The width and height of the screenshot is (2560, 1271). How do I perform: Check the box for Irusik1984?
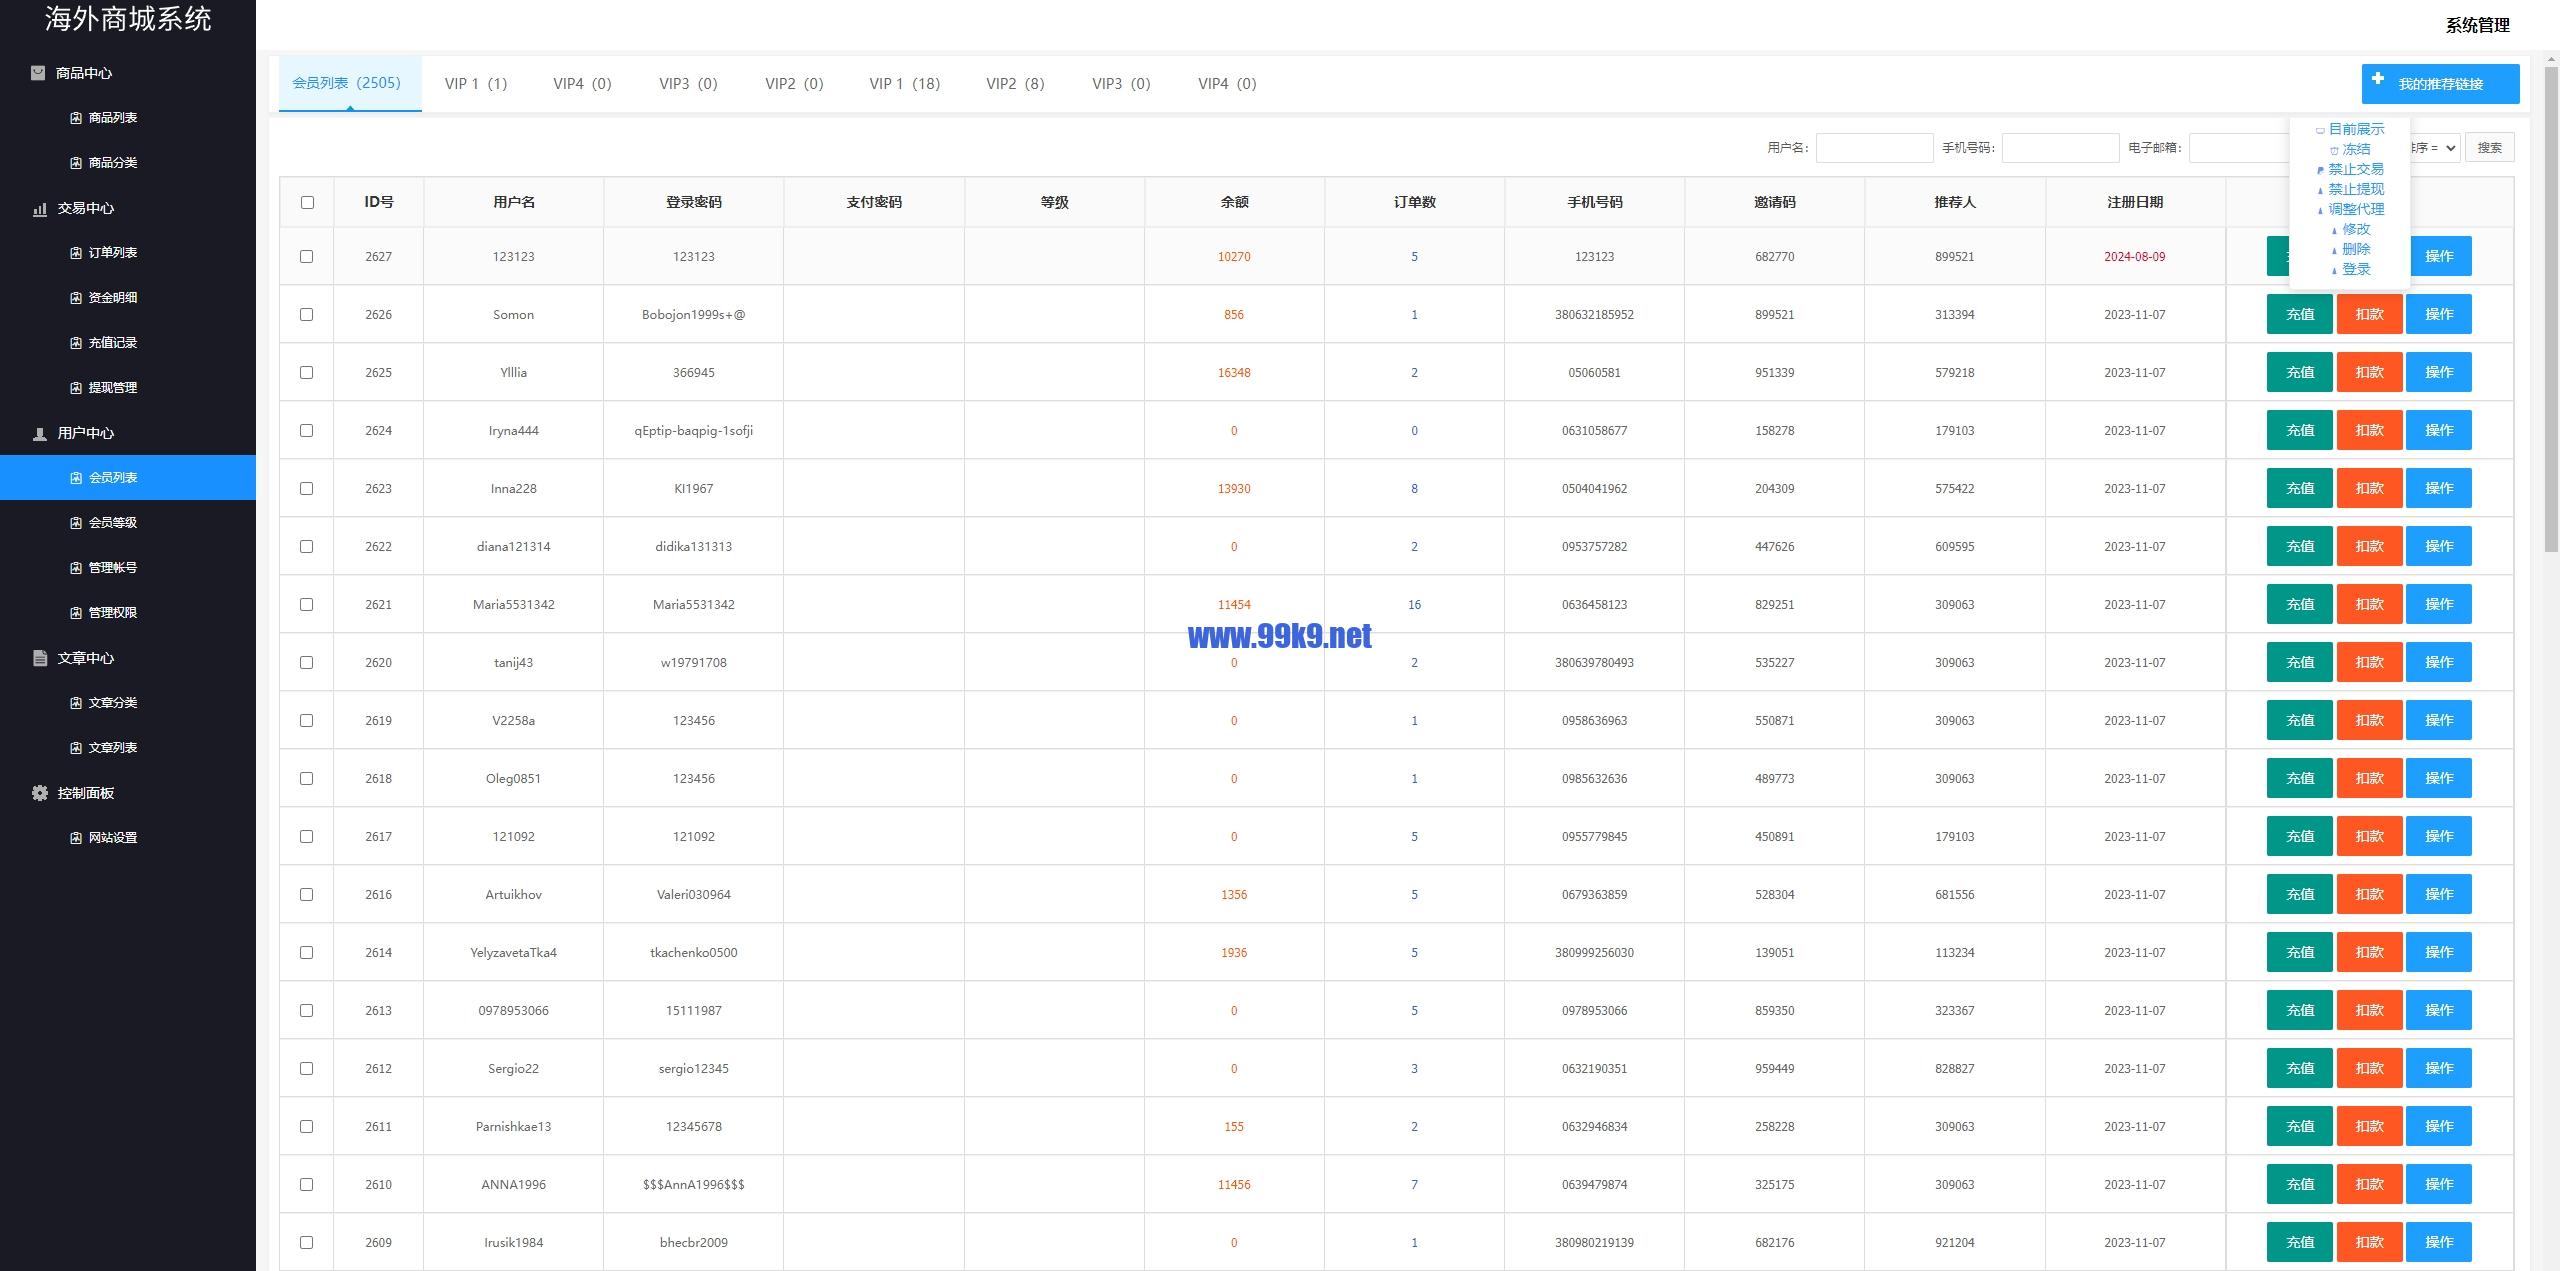point(307,1243)
